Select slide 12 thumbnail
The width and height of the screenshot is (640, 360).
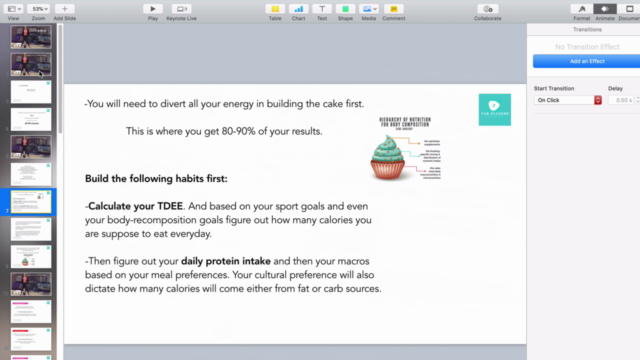(x=31, y=339)
